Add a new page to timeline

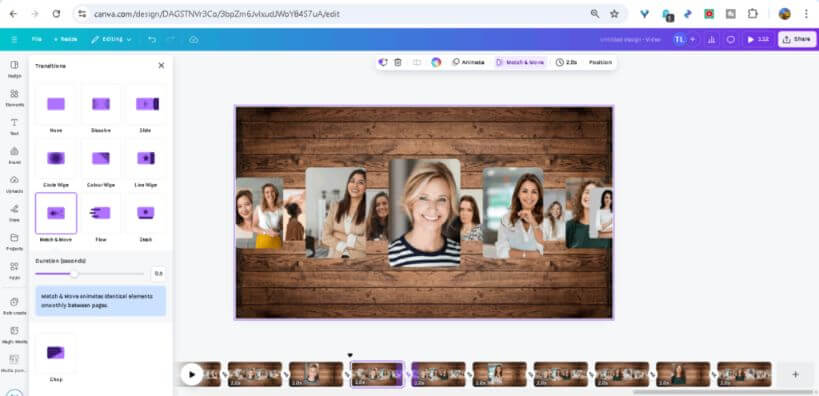(x=795, y=374)
